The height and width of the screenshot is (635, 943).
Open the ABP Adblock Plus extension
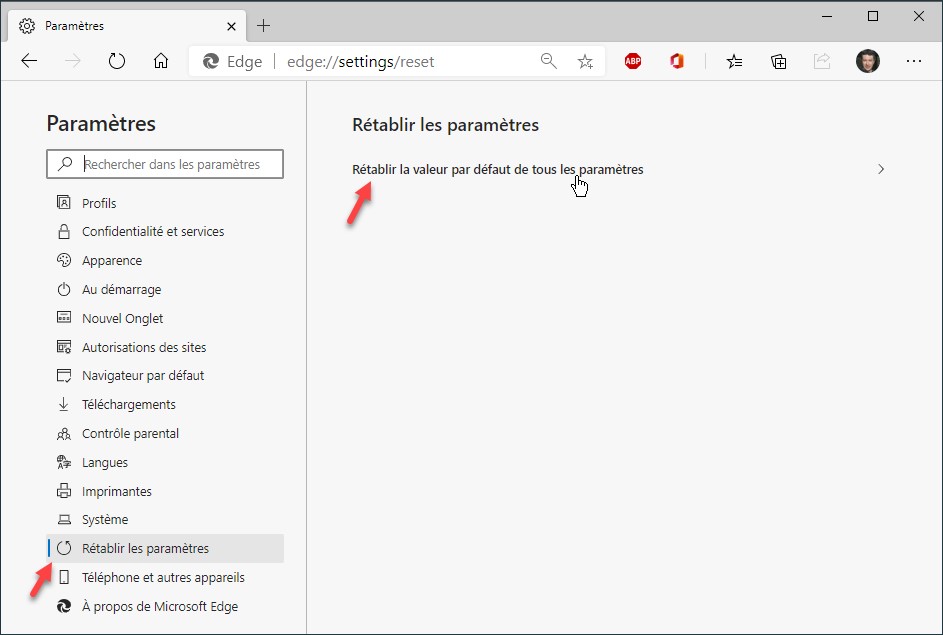(633, 61)
